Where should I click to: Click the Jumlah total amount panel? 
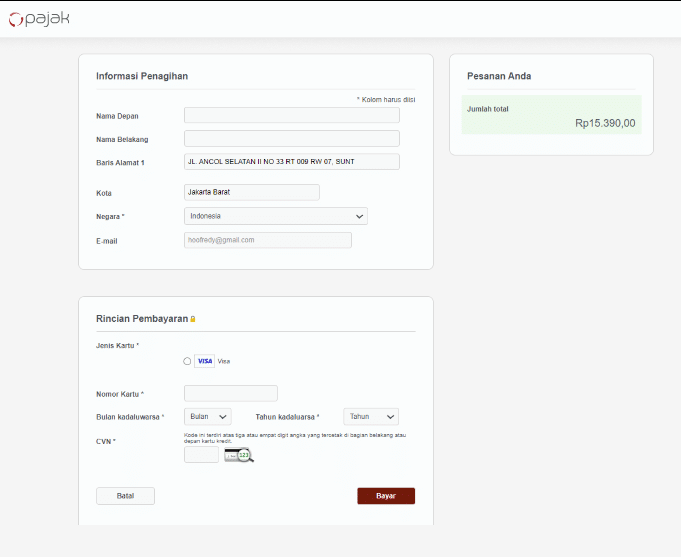(x=551, y=115)
